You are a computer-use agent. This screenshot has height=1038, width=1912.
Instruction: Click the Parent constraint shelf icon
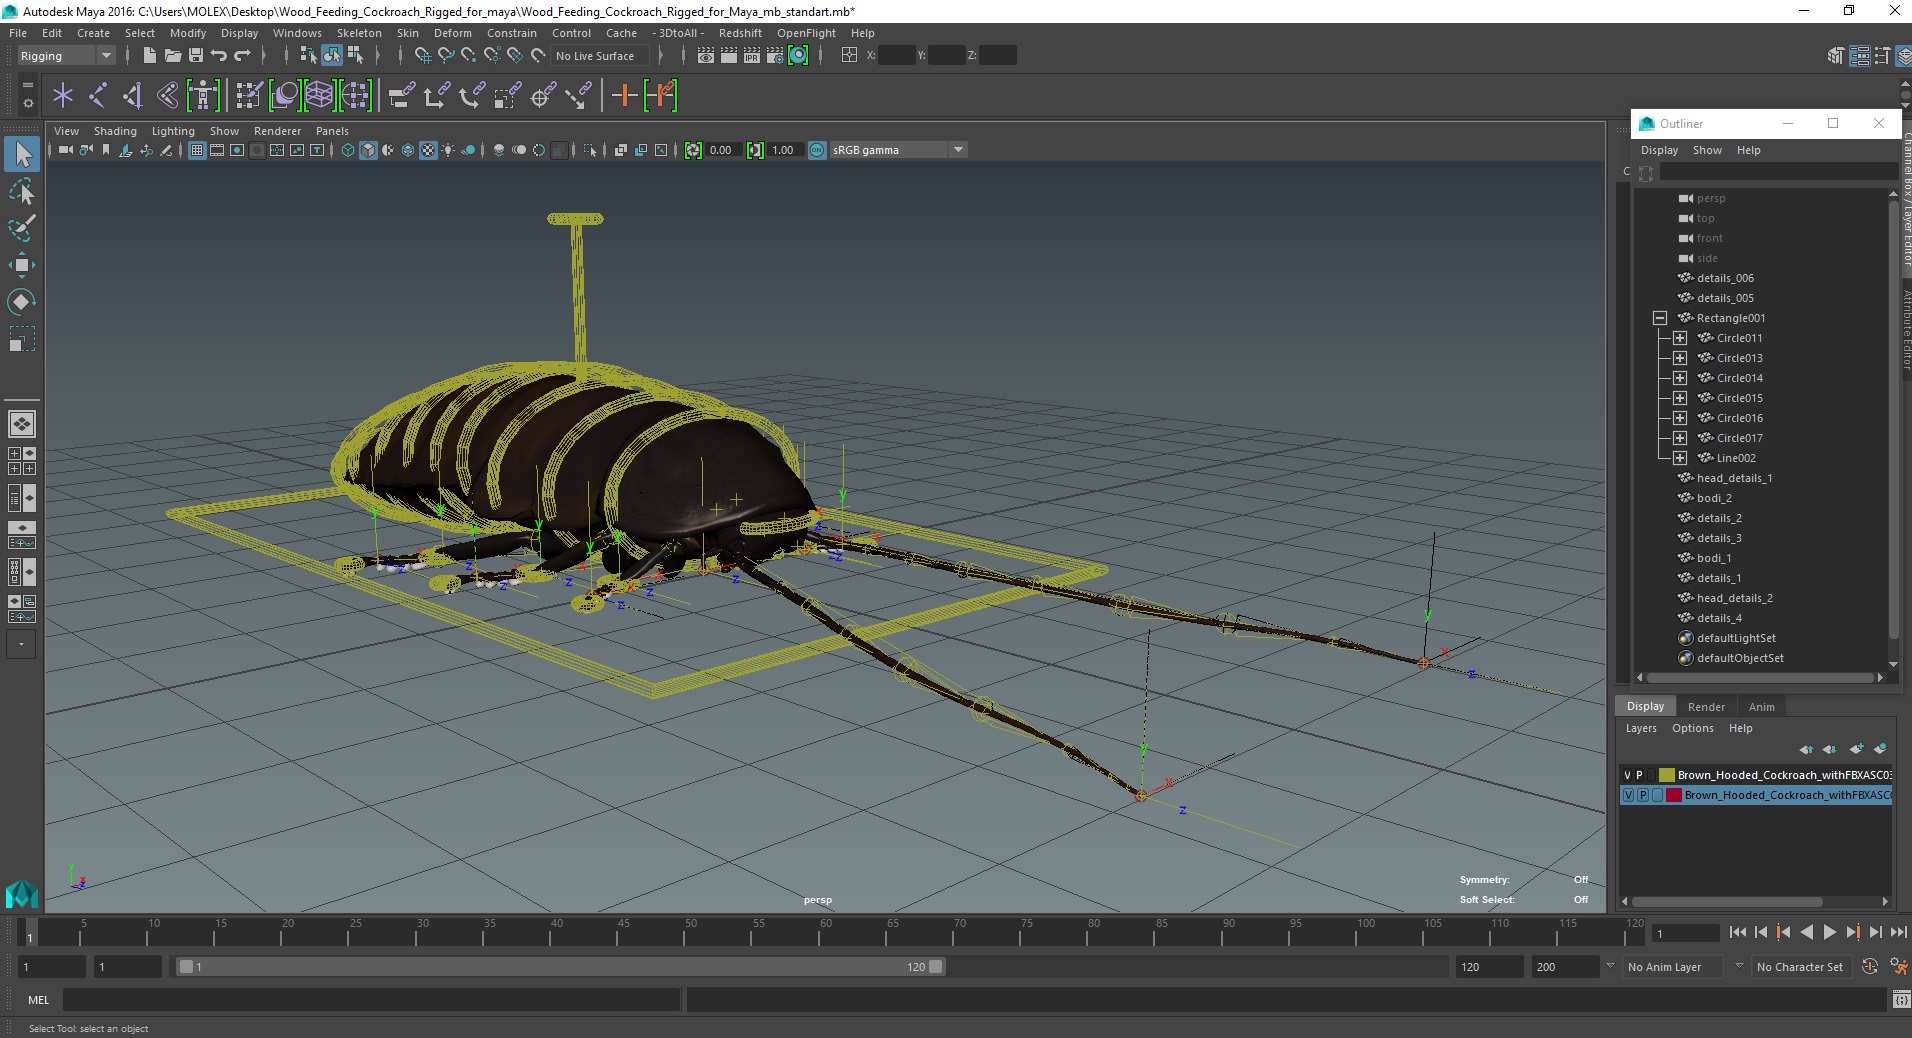coord(401,95)
